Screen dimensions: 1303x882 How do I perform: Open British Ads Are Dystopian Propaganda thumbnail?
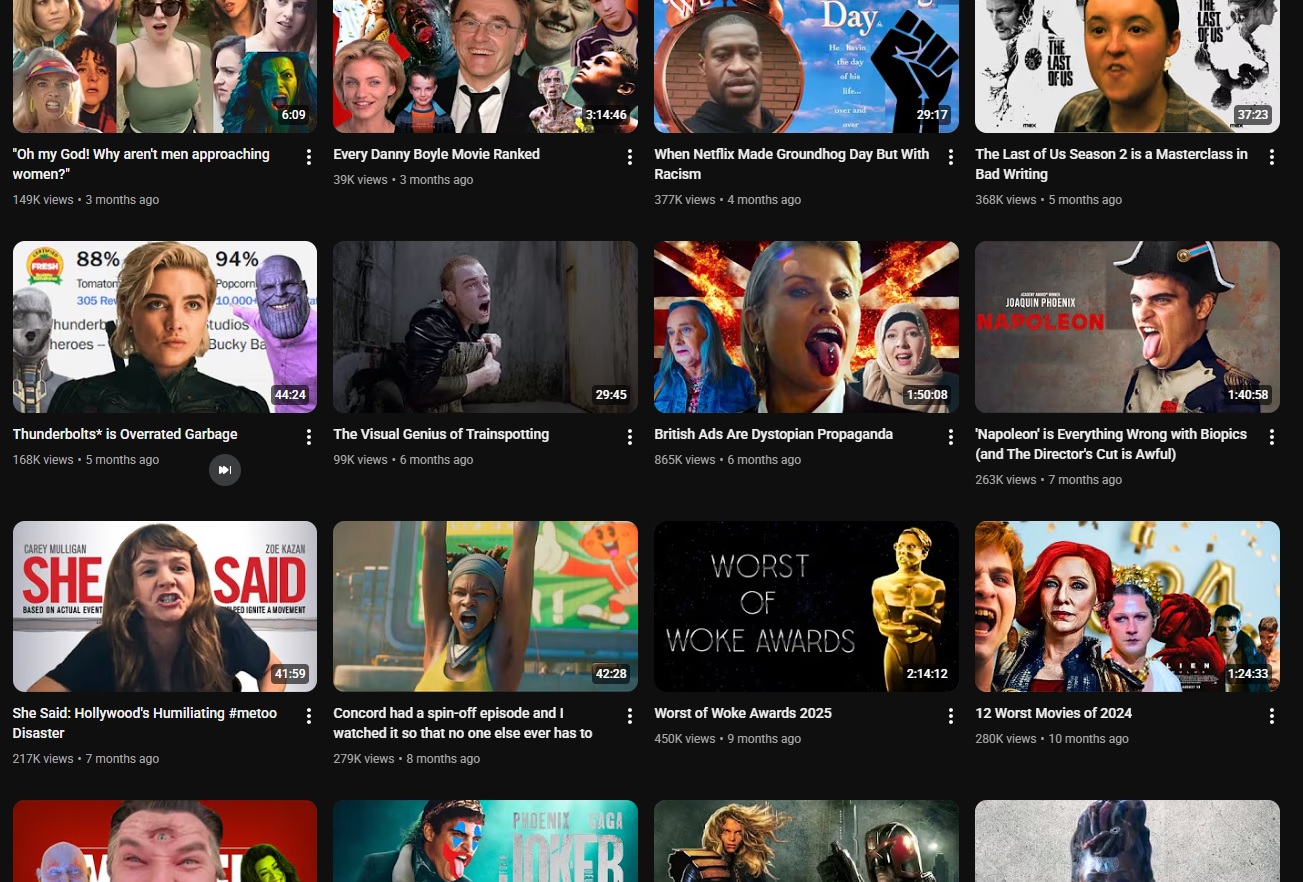click(806, 327)
